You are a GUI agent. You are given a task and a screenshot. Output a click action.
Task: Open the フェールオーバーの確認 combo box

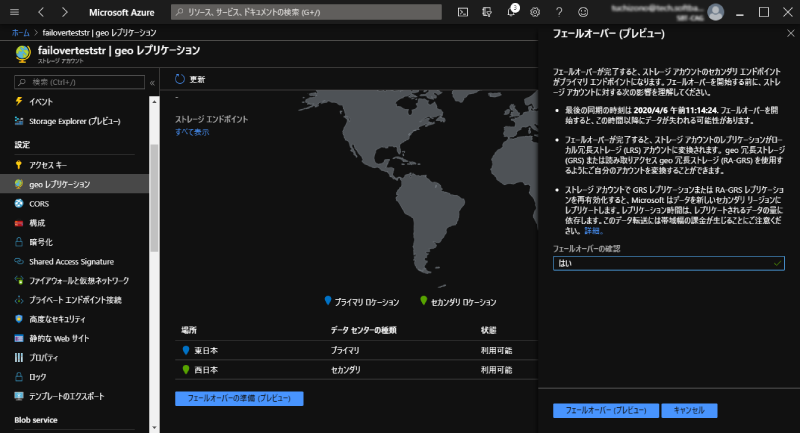[x=668, y=262]
